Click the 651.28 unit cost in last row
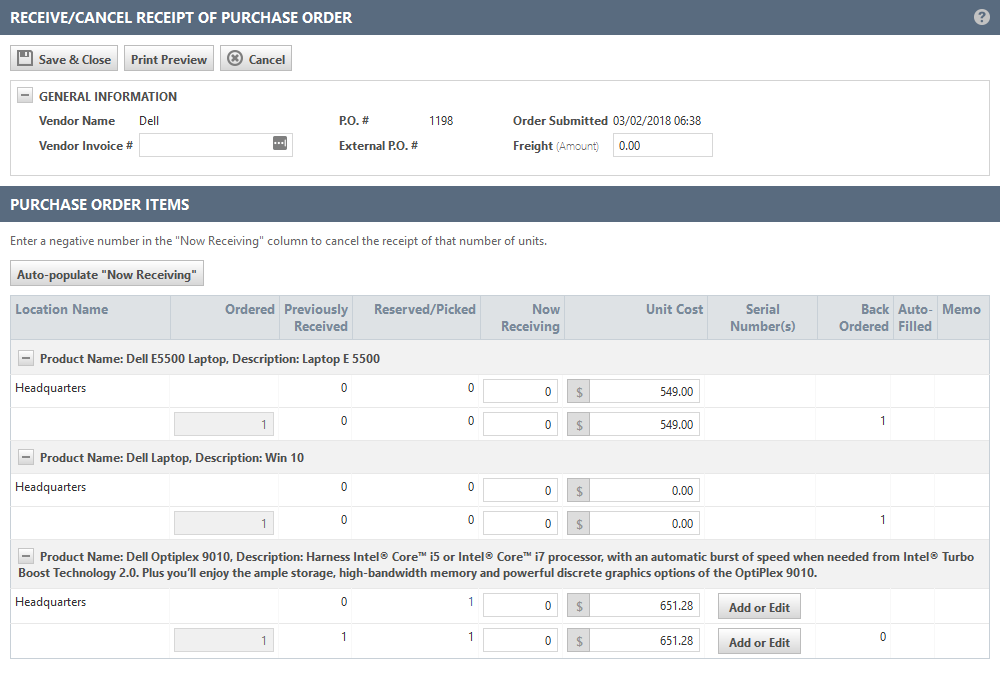 [644, 640]
